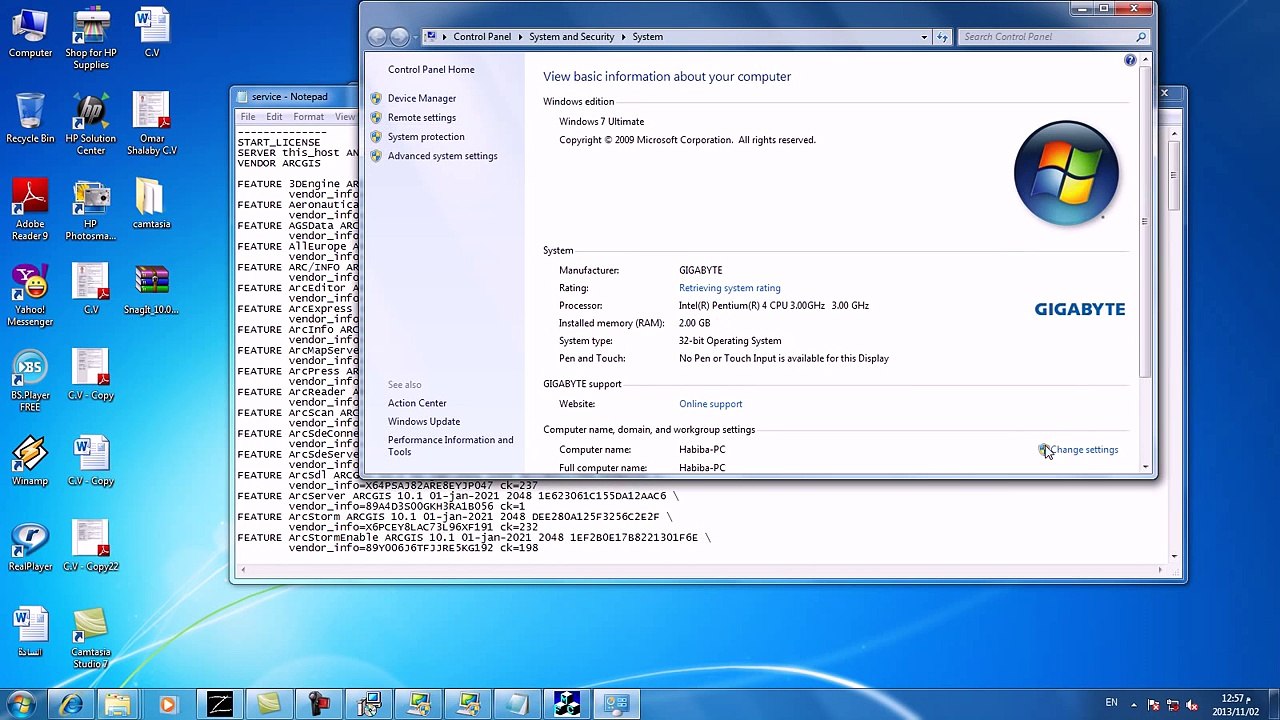Click the EN language indicator in taskbar
The height and width of the screenshot is (720, 1280).
(1111, 703)
